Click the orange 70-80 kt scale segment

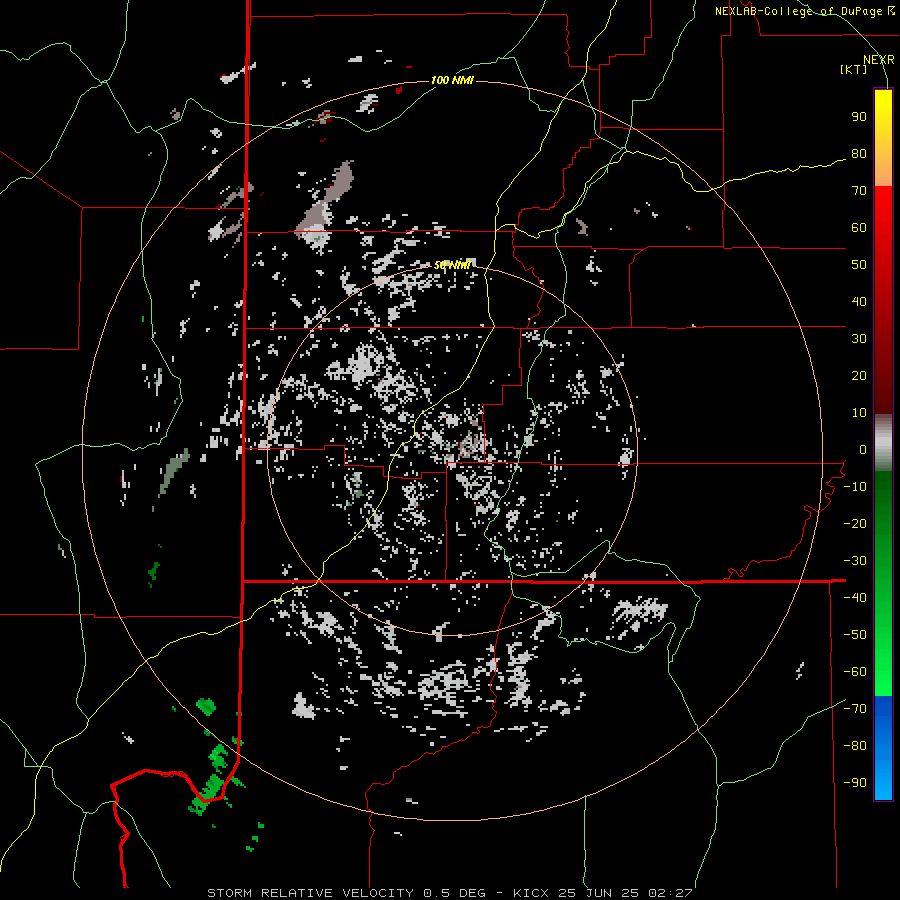tap(883, 170)
